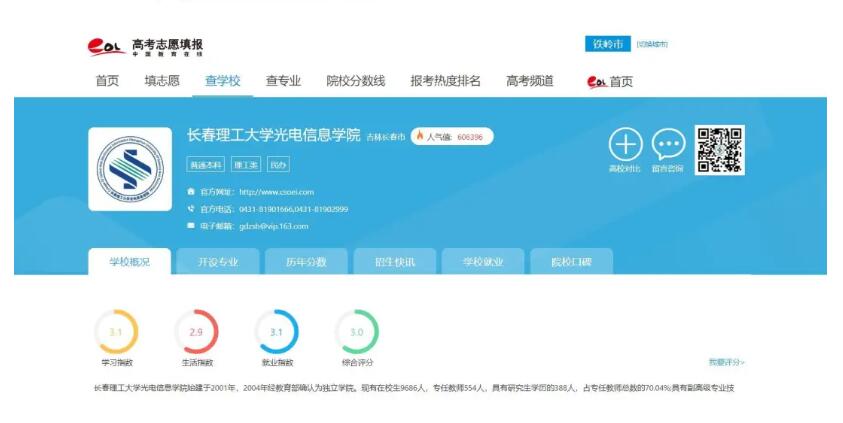Click the 学习指数 3.1 ring gauge
Screen dimensions: 843x423
[116, 332]
